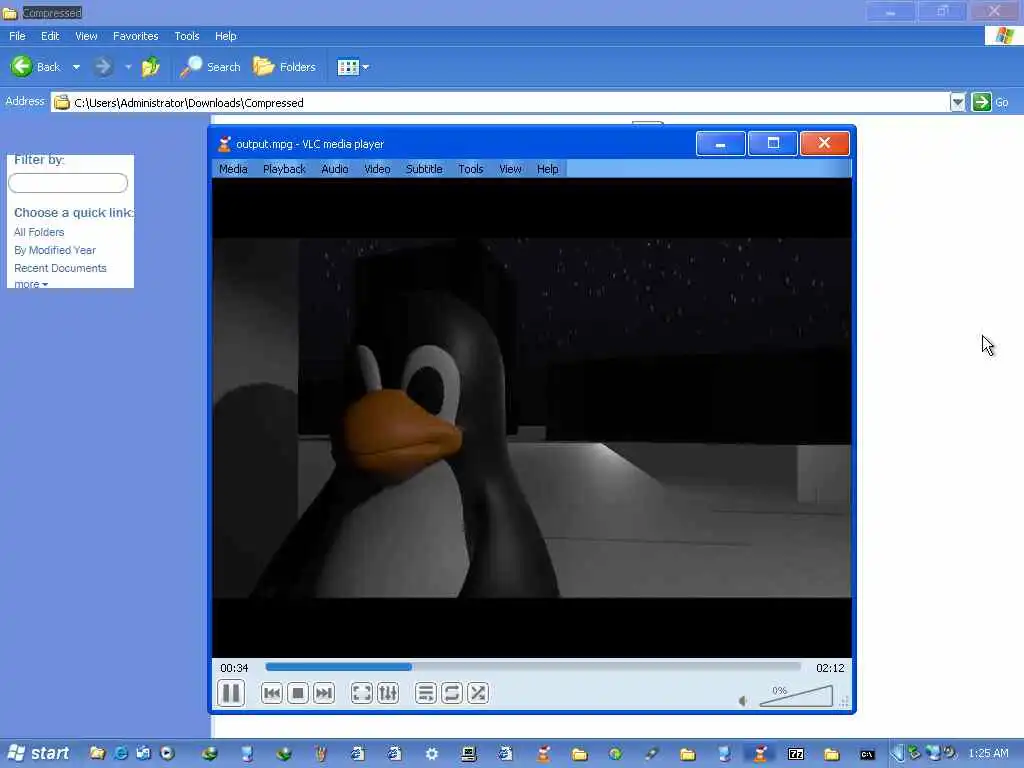This screenshot has width=1024, height=768.
Task: Launch Internet Explorer from Quick Launch
Action: (x=120, y=753)
